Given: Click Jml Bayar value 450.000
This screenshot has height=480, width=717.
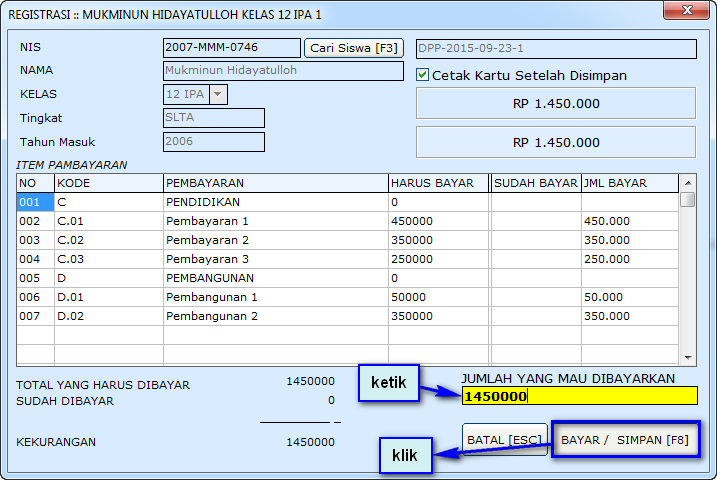Looking at the screenshot, I should [630, 221].
